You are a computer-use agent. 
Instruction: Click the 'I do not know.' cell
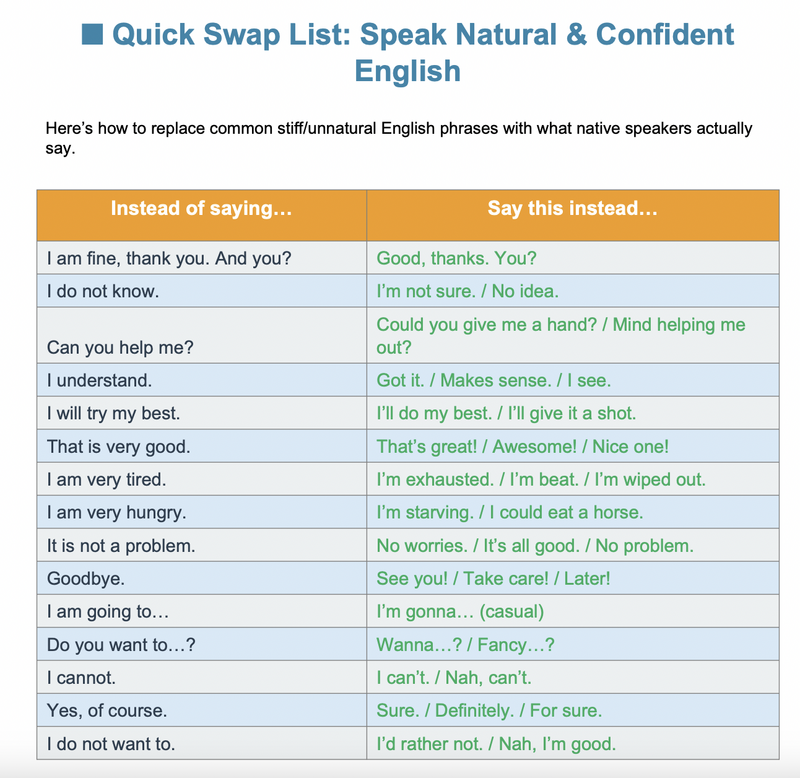(x=202, y=291)
